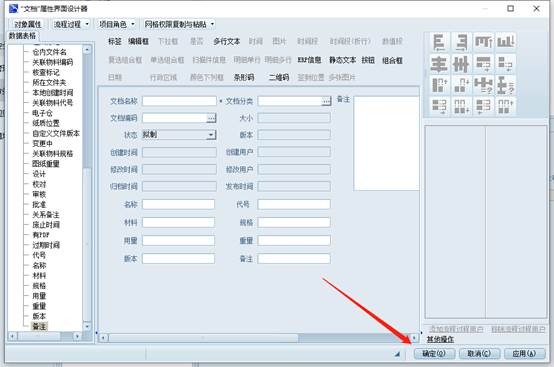Select 关联物料规格 in the tree

pyautogui.click(x=53, y=154)
